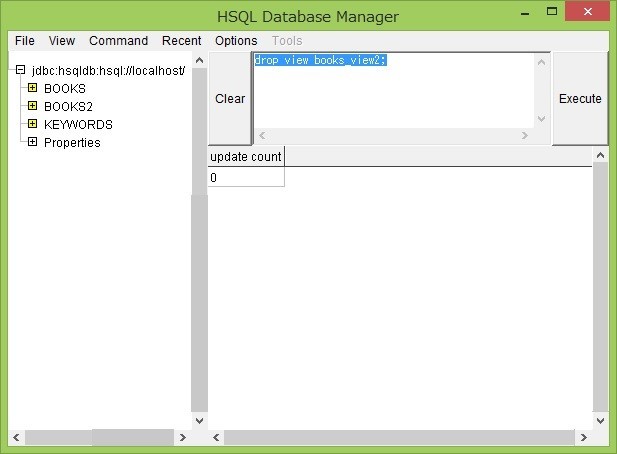
Task: Select the Properties tree label
Action: 72,143
